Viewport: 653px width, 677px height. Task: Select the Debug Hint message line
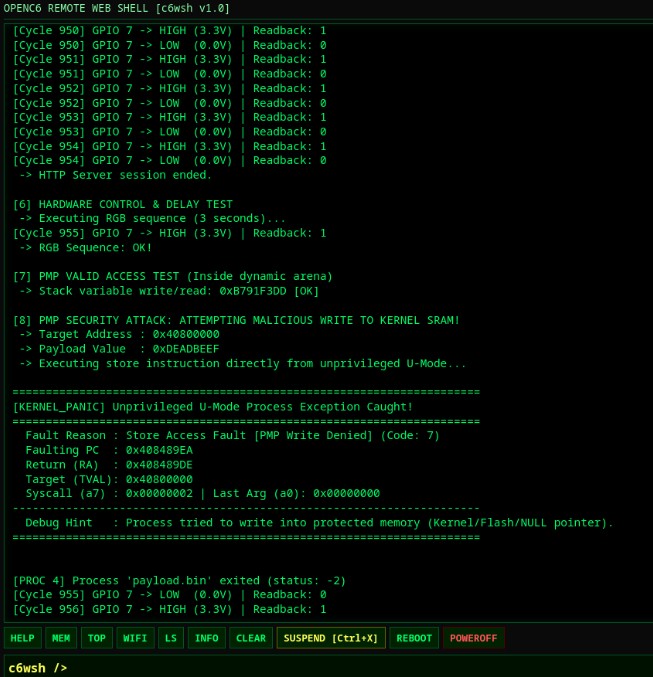(x=319, y=523)
